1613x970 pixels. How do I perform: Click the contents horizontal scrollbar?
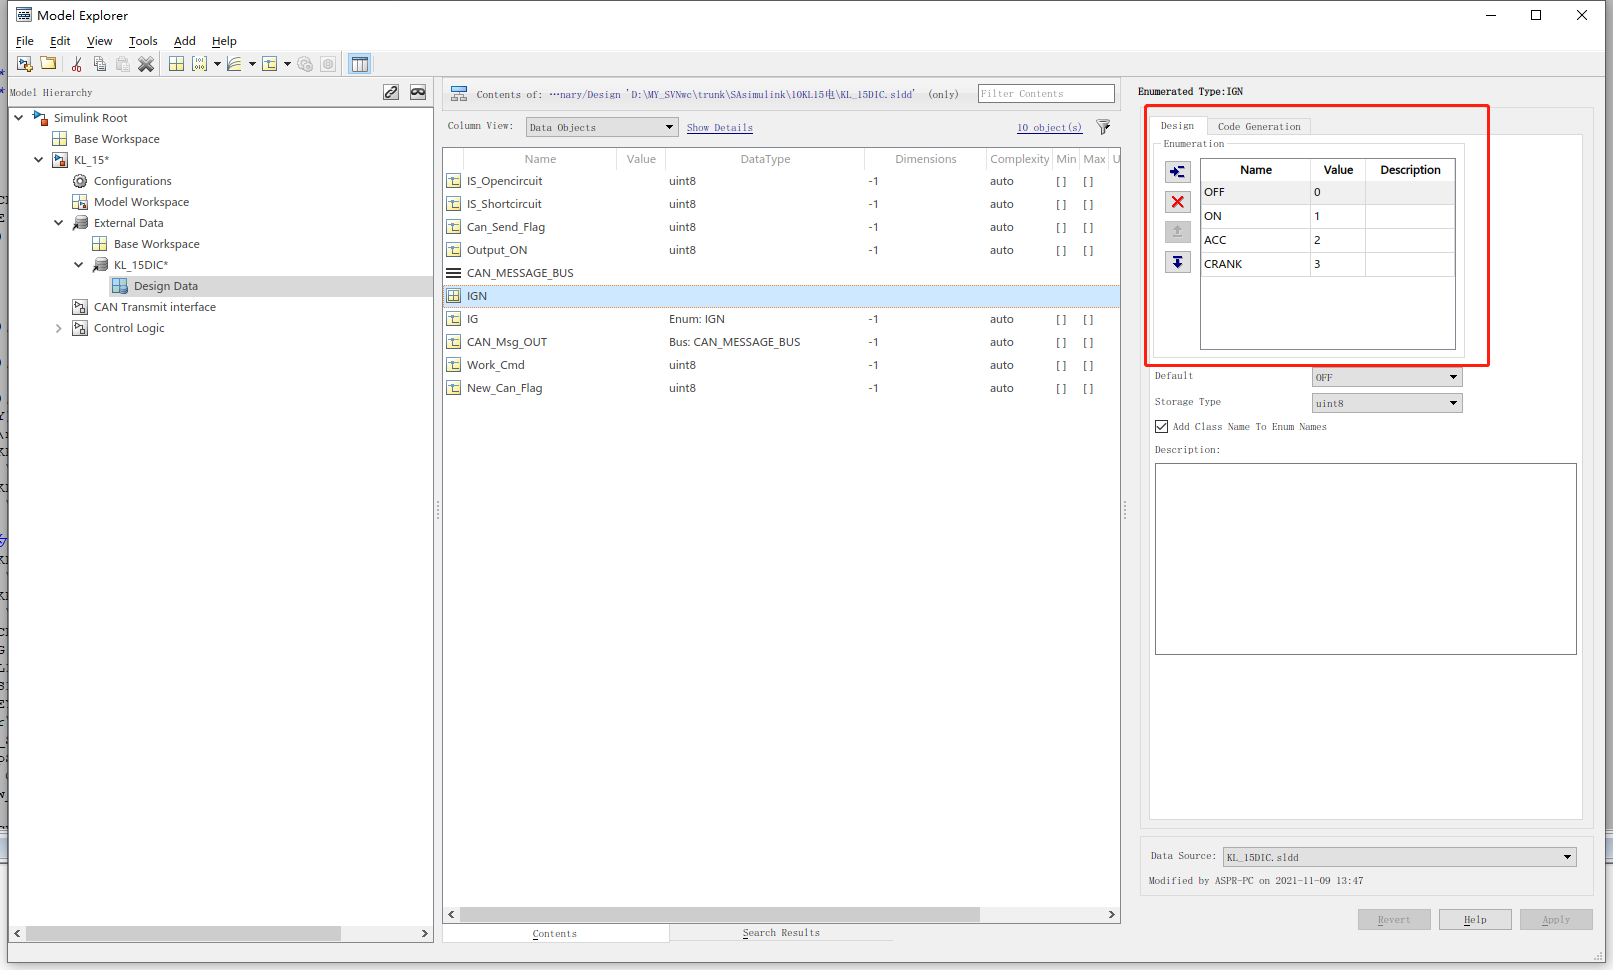click(x=720, y=915)
